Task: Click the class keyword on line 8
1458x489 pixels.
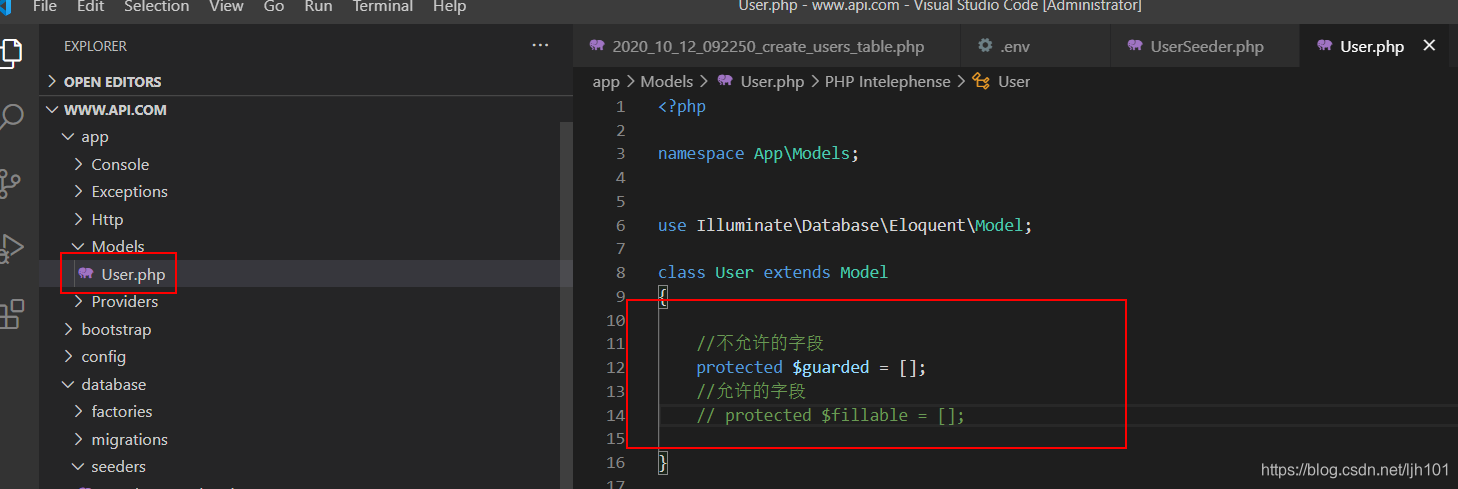Action: (x=682, y=272)
